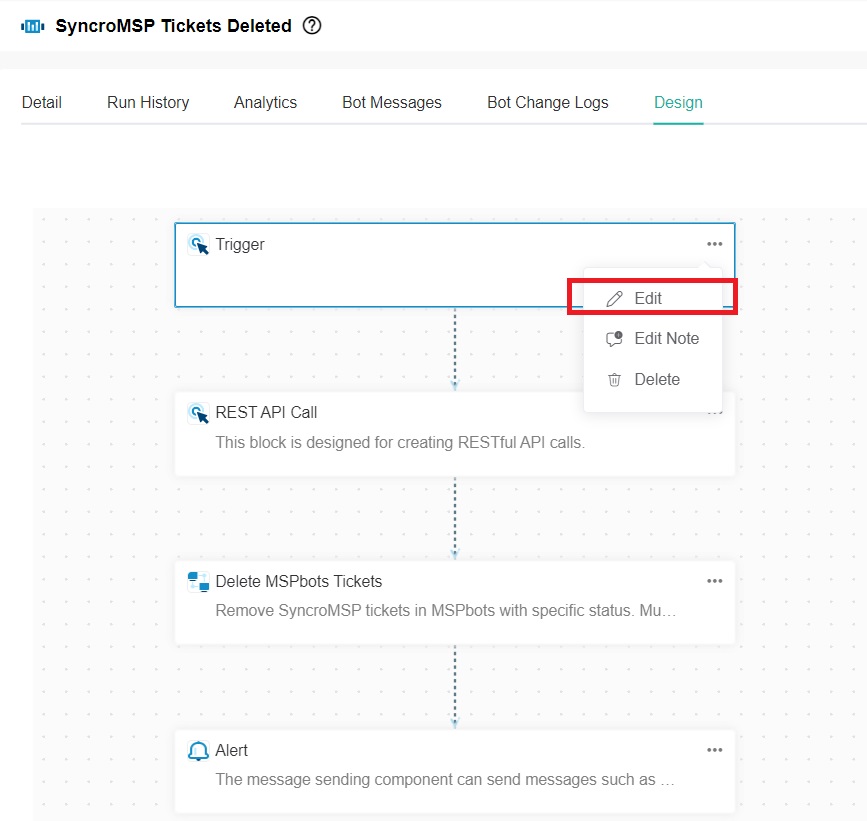
Task: Click the MSPbots bot logo icon
Action: [x=33, y=26]
